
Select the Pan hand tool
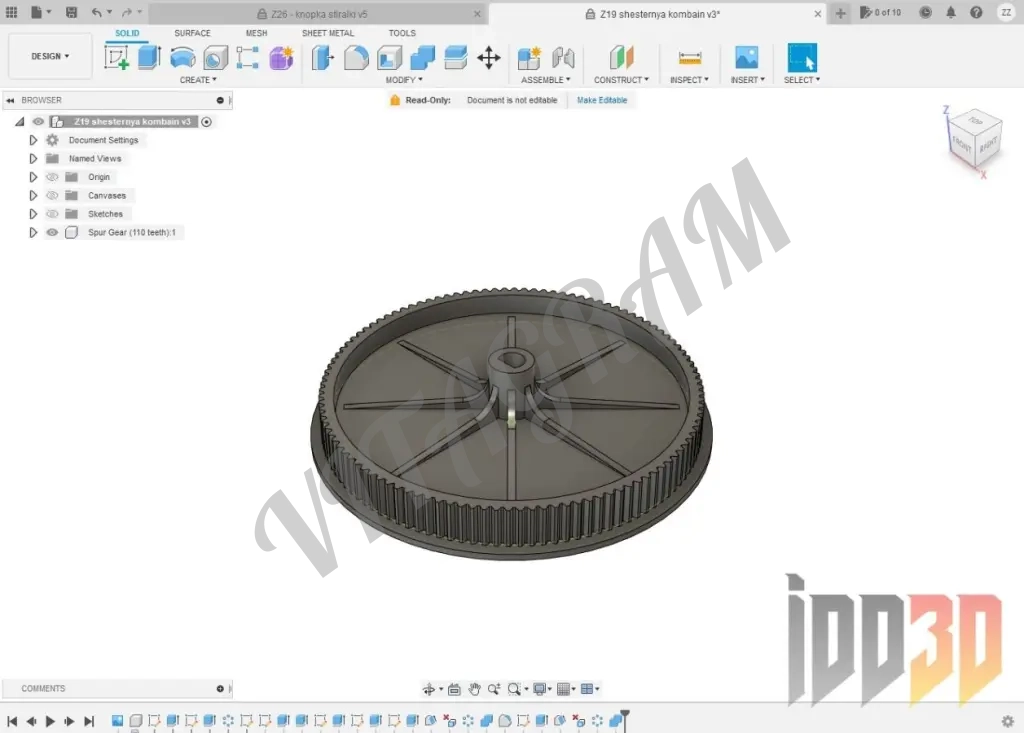coord(474,689)
